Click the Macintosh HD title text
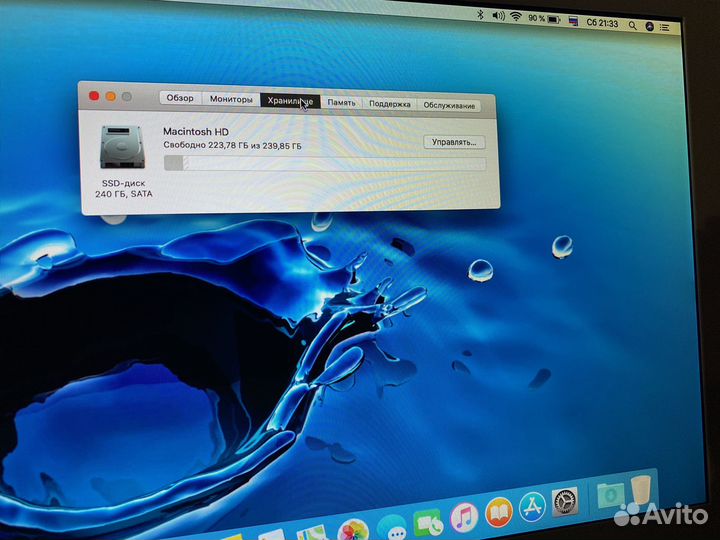 (x=196, y=131)
